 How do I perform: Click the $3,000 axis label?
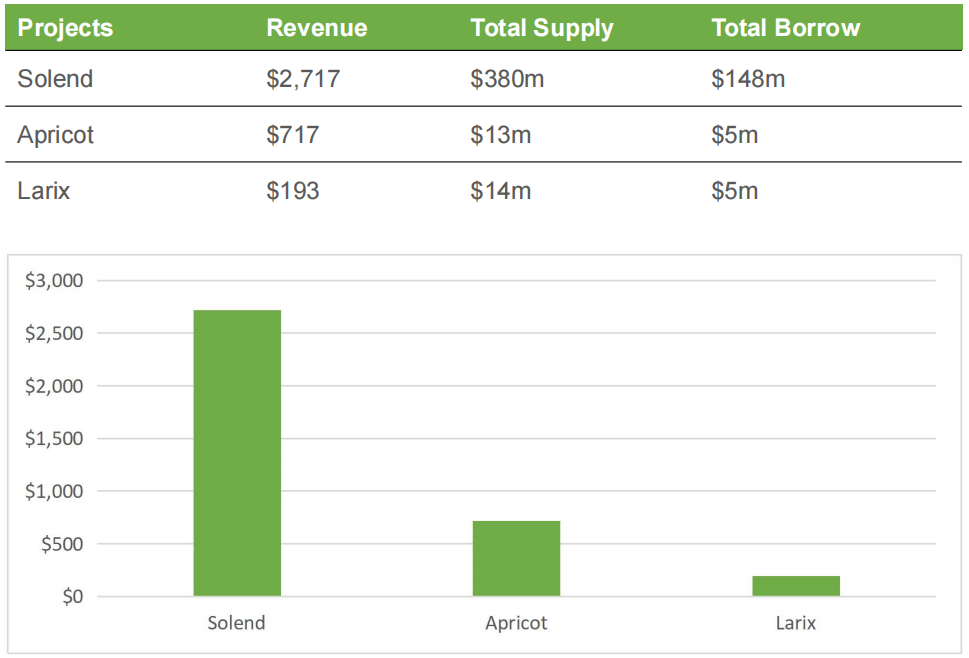tap(54, 280)
